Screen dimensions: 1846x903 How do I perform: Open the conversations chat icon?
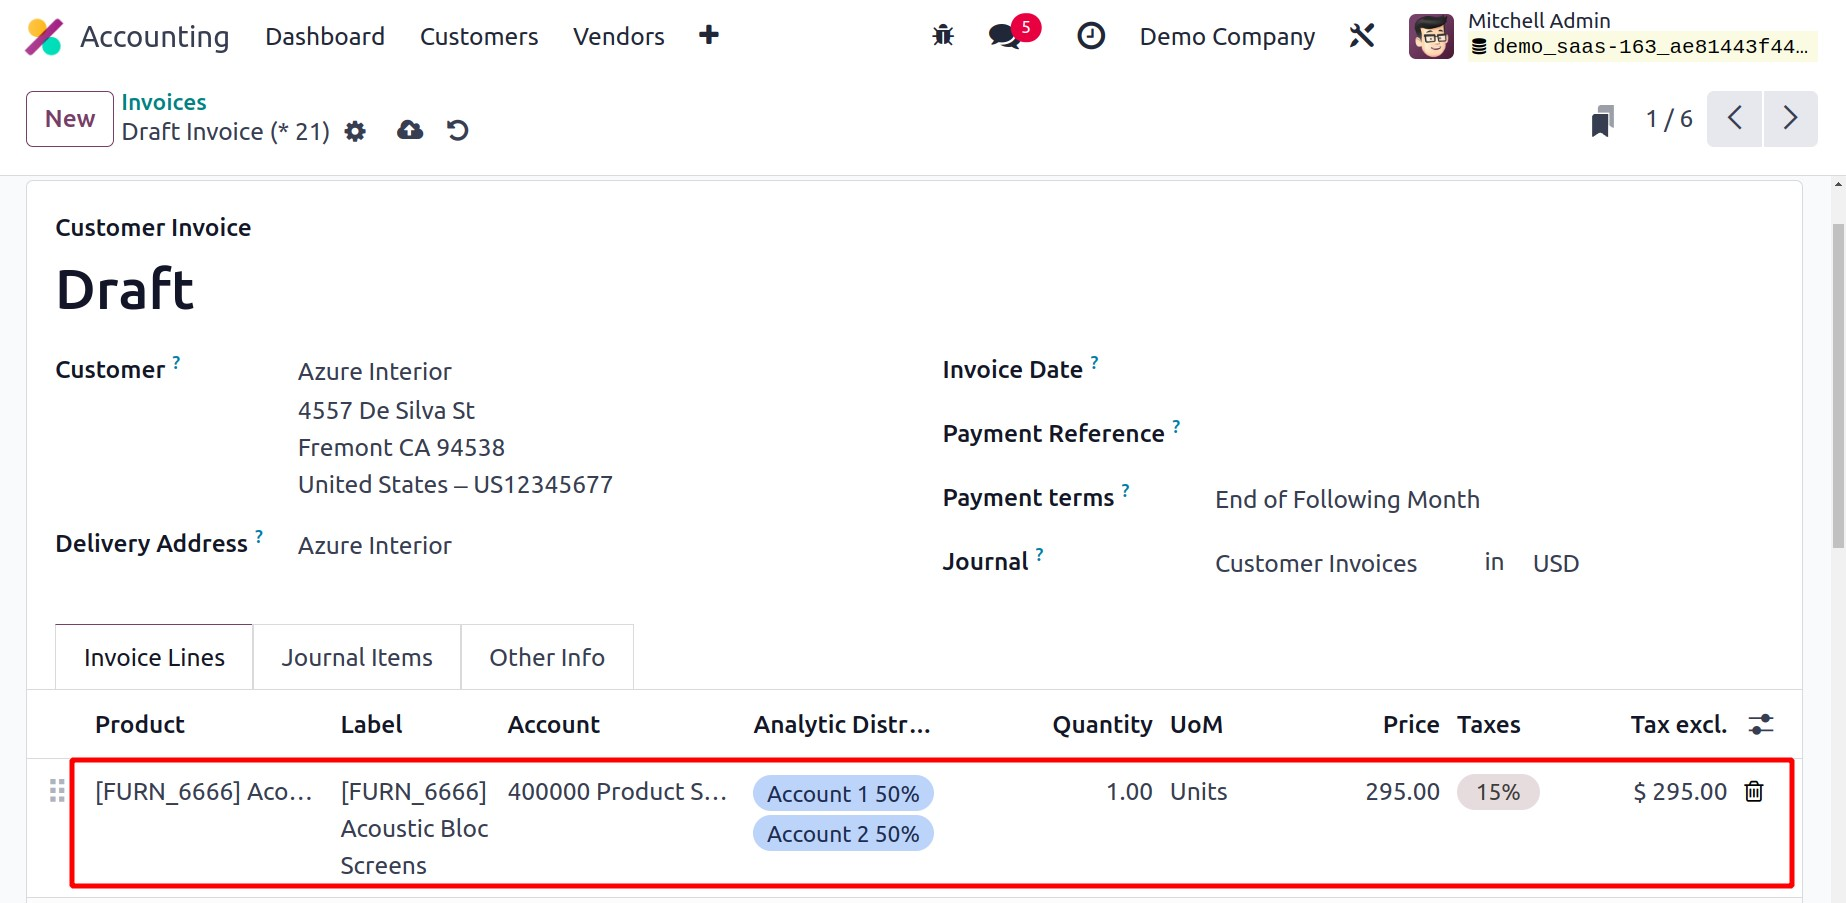pos(1004,37)
